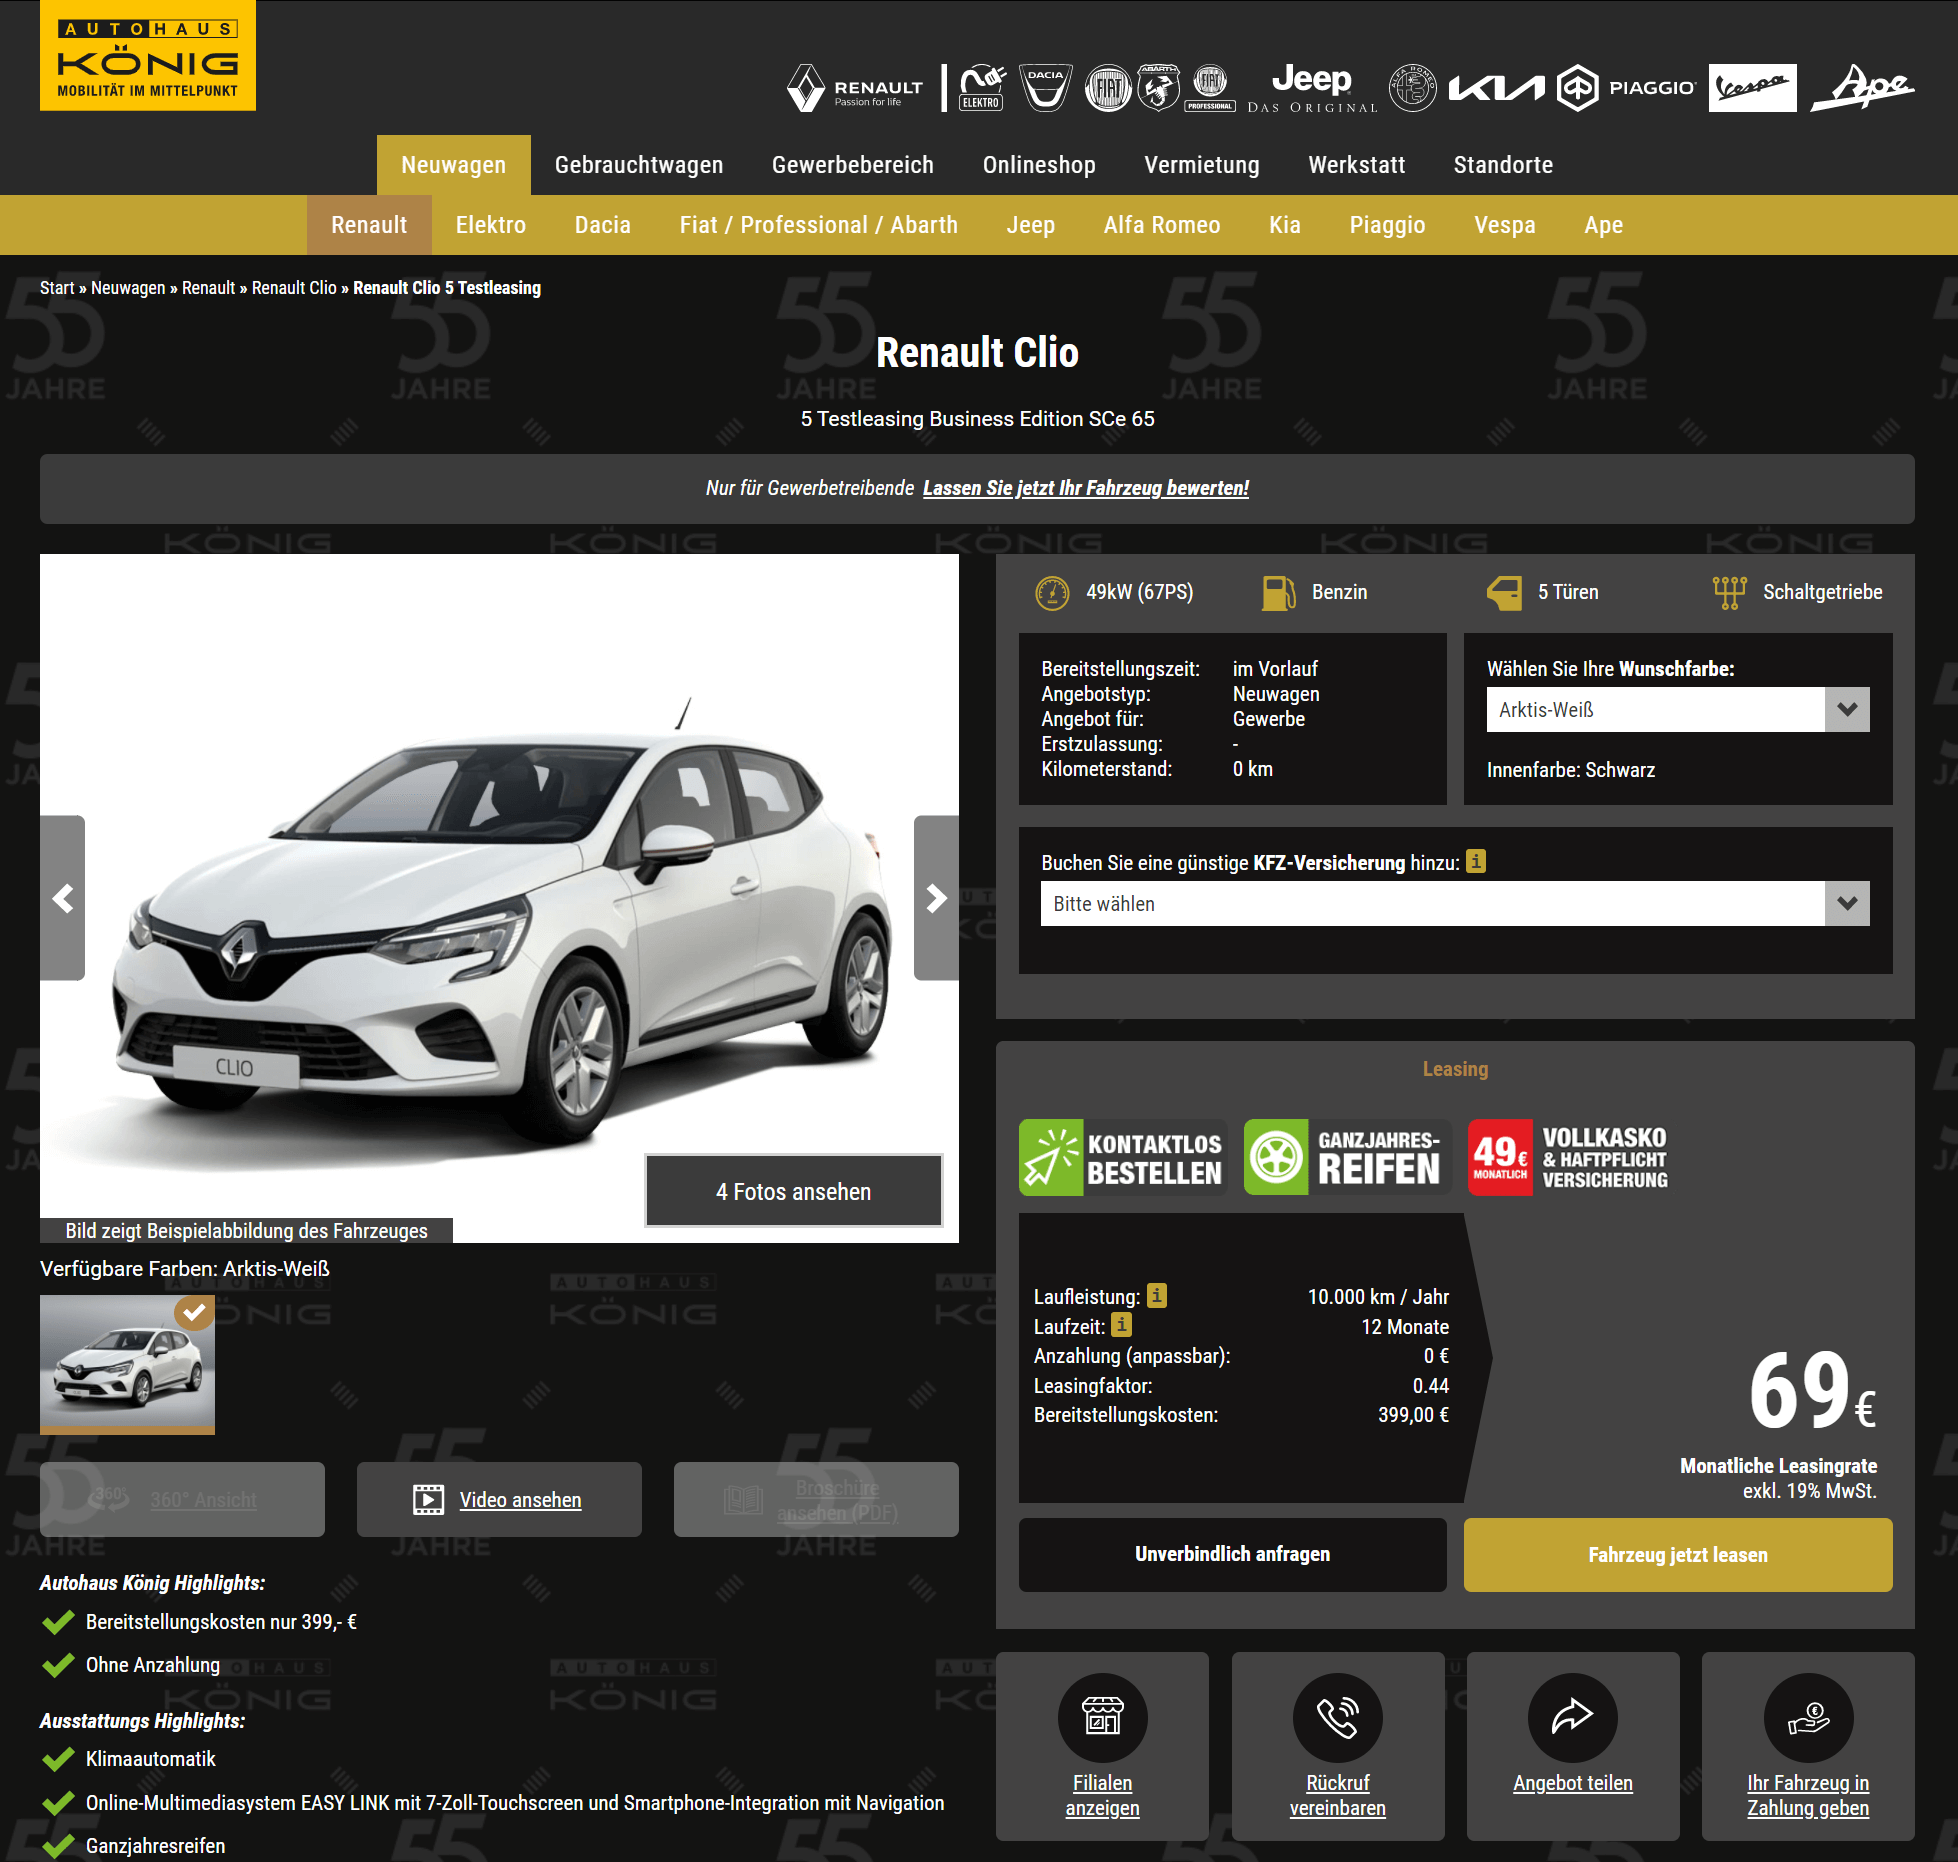Click the Fiat brand logo
1958x1862 pixels.
(x=1108, y=88)
